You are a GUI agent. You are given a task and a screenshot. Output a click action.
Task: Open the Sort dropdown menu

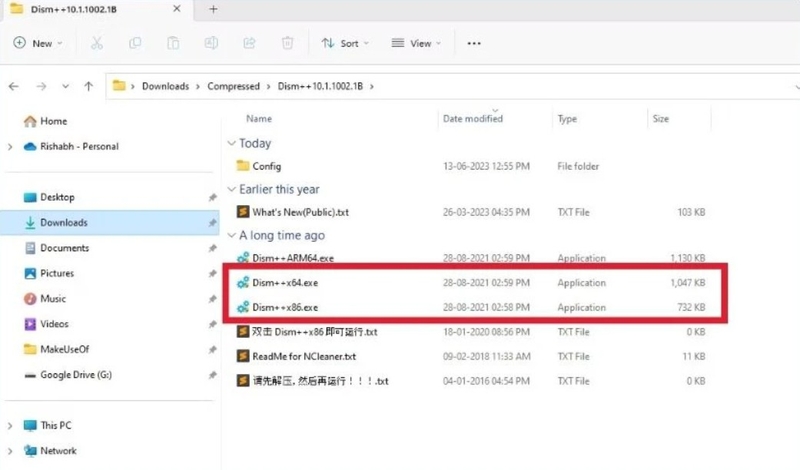(345, 43)
